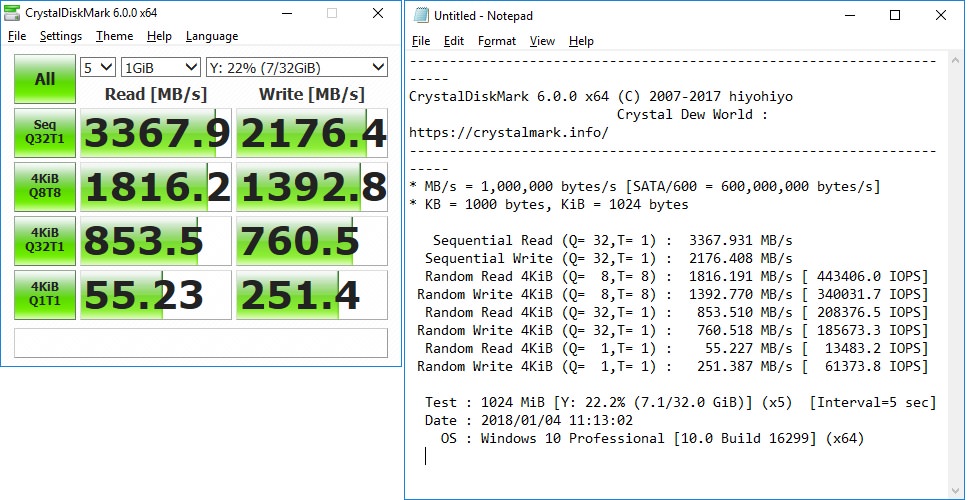
Task: Open CrystalDiskMark Theme menu
Action: (x=114, y=36)
